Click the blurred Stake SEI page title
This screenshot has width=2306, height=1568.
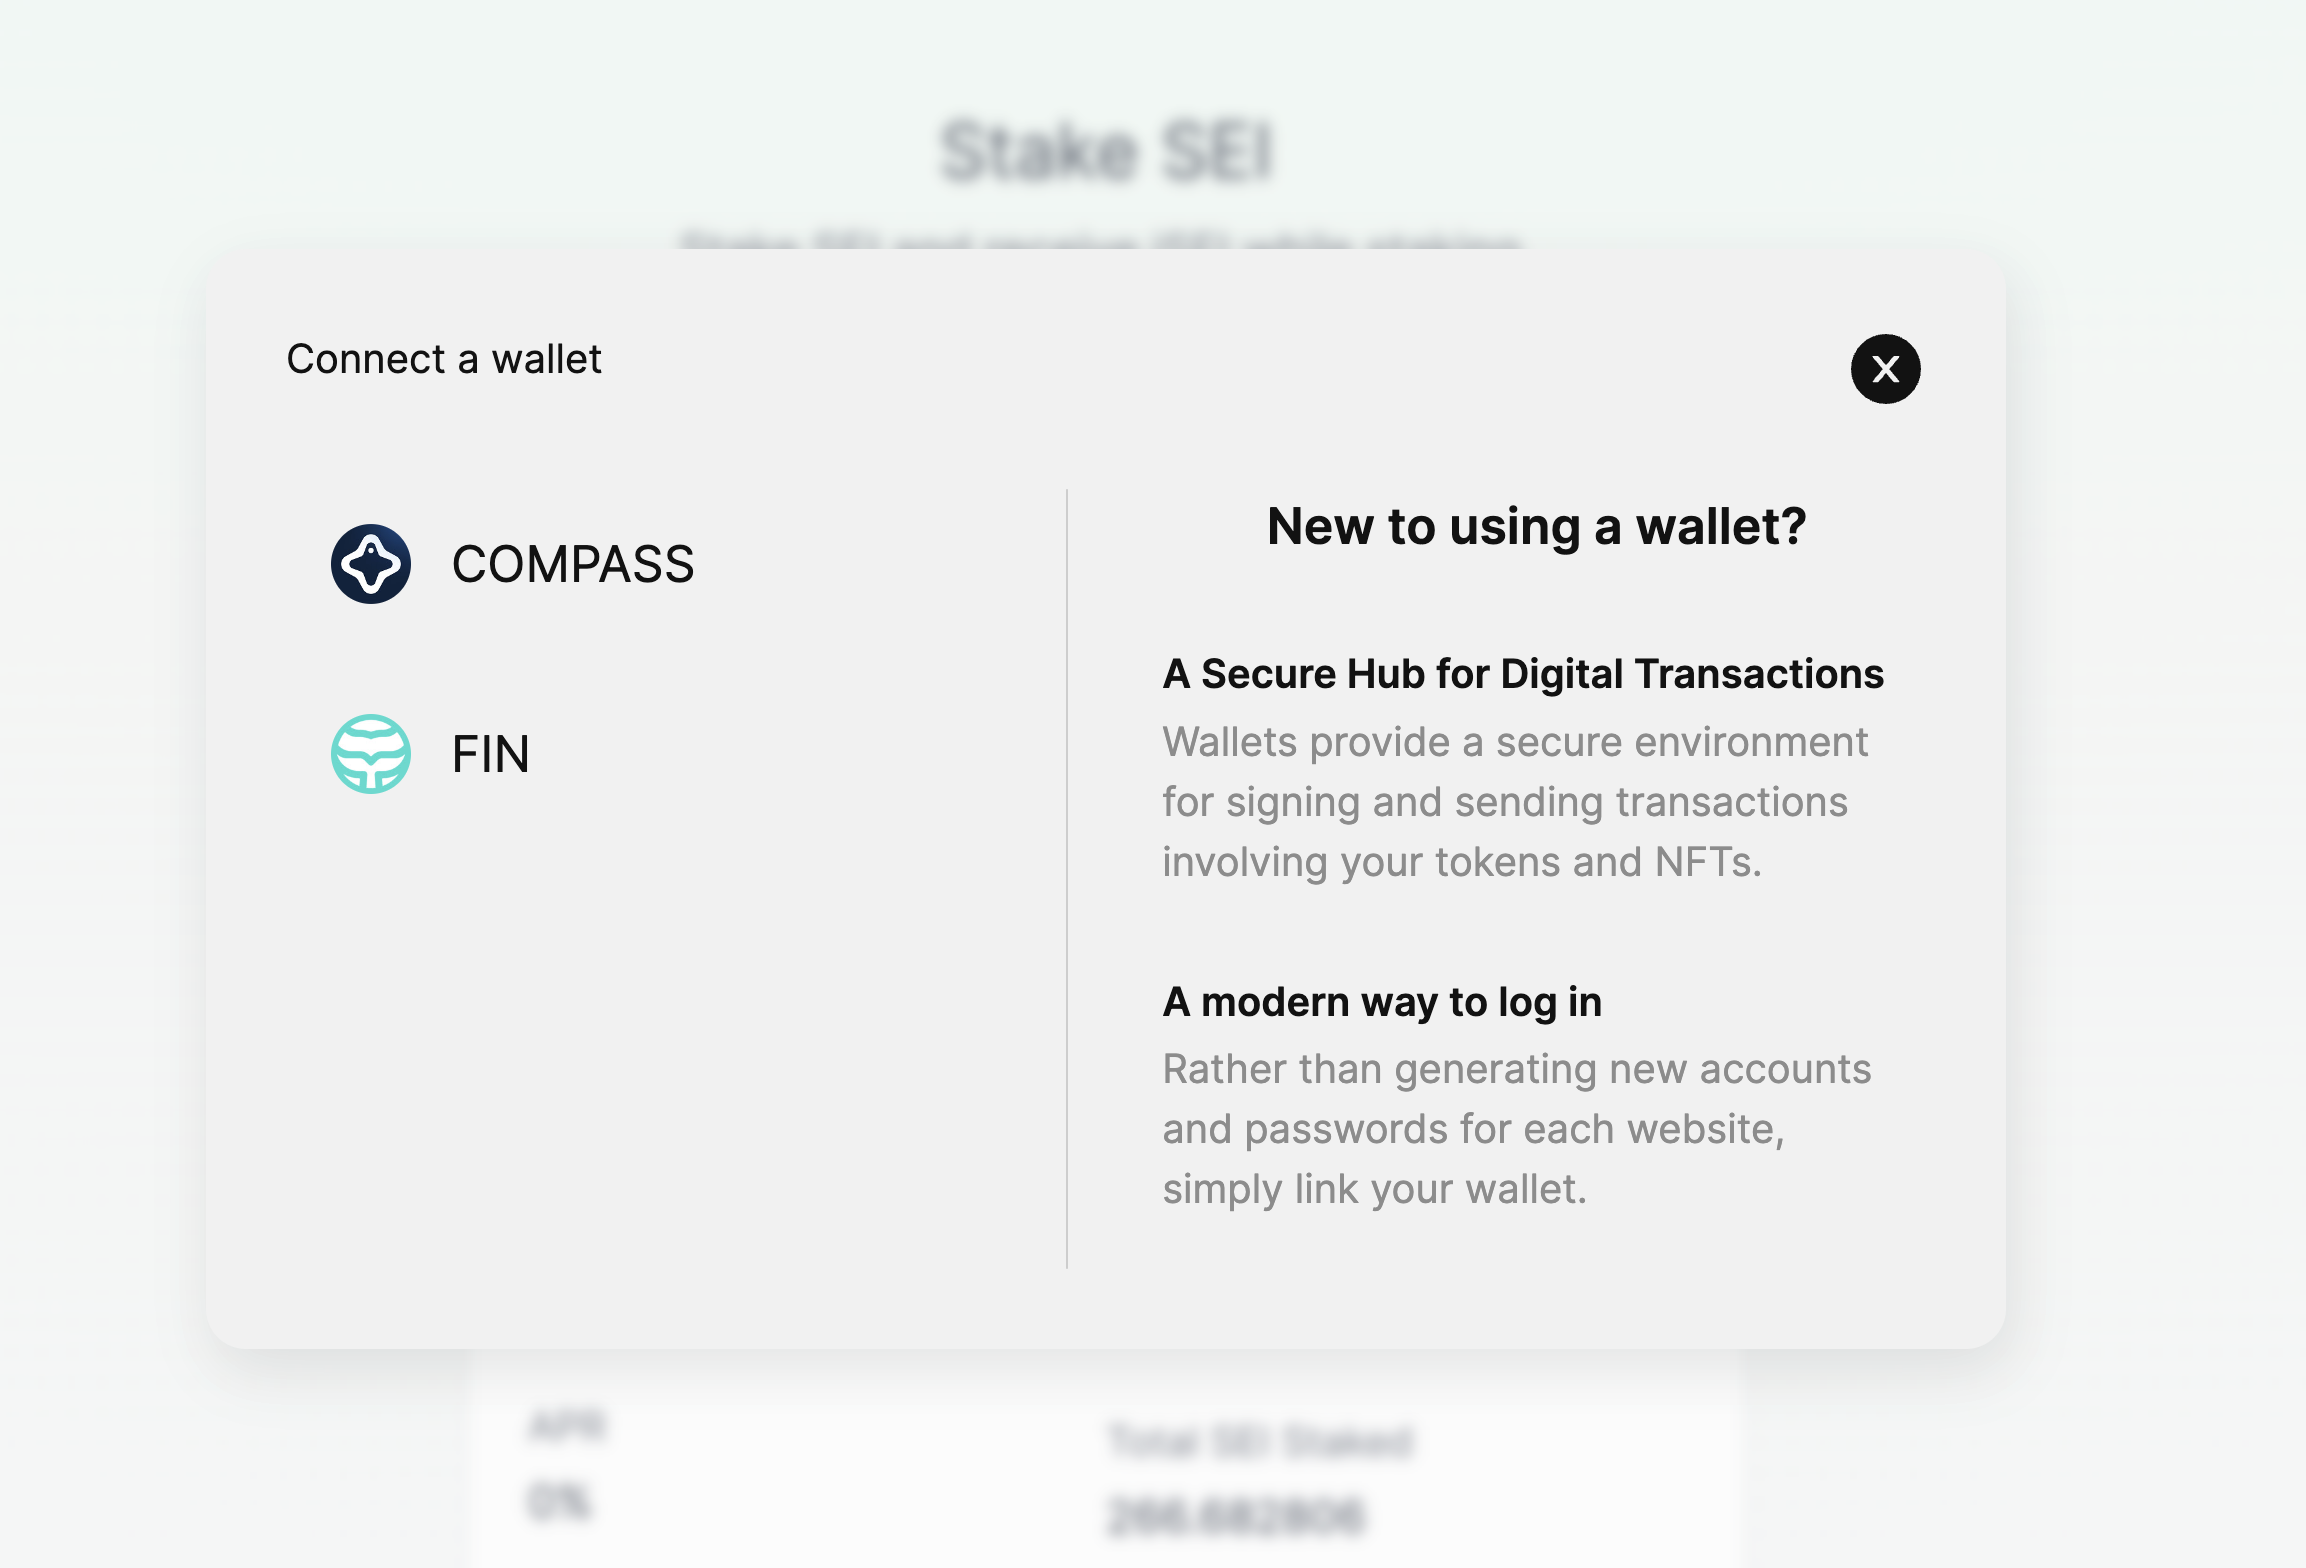click(x=1106, y=151)
